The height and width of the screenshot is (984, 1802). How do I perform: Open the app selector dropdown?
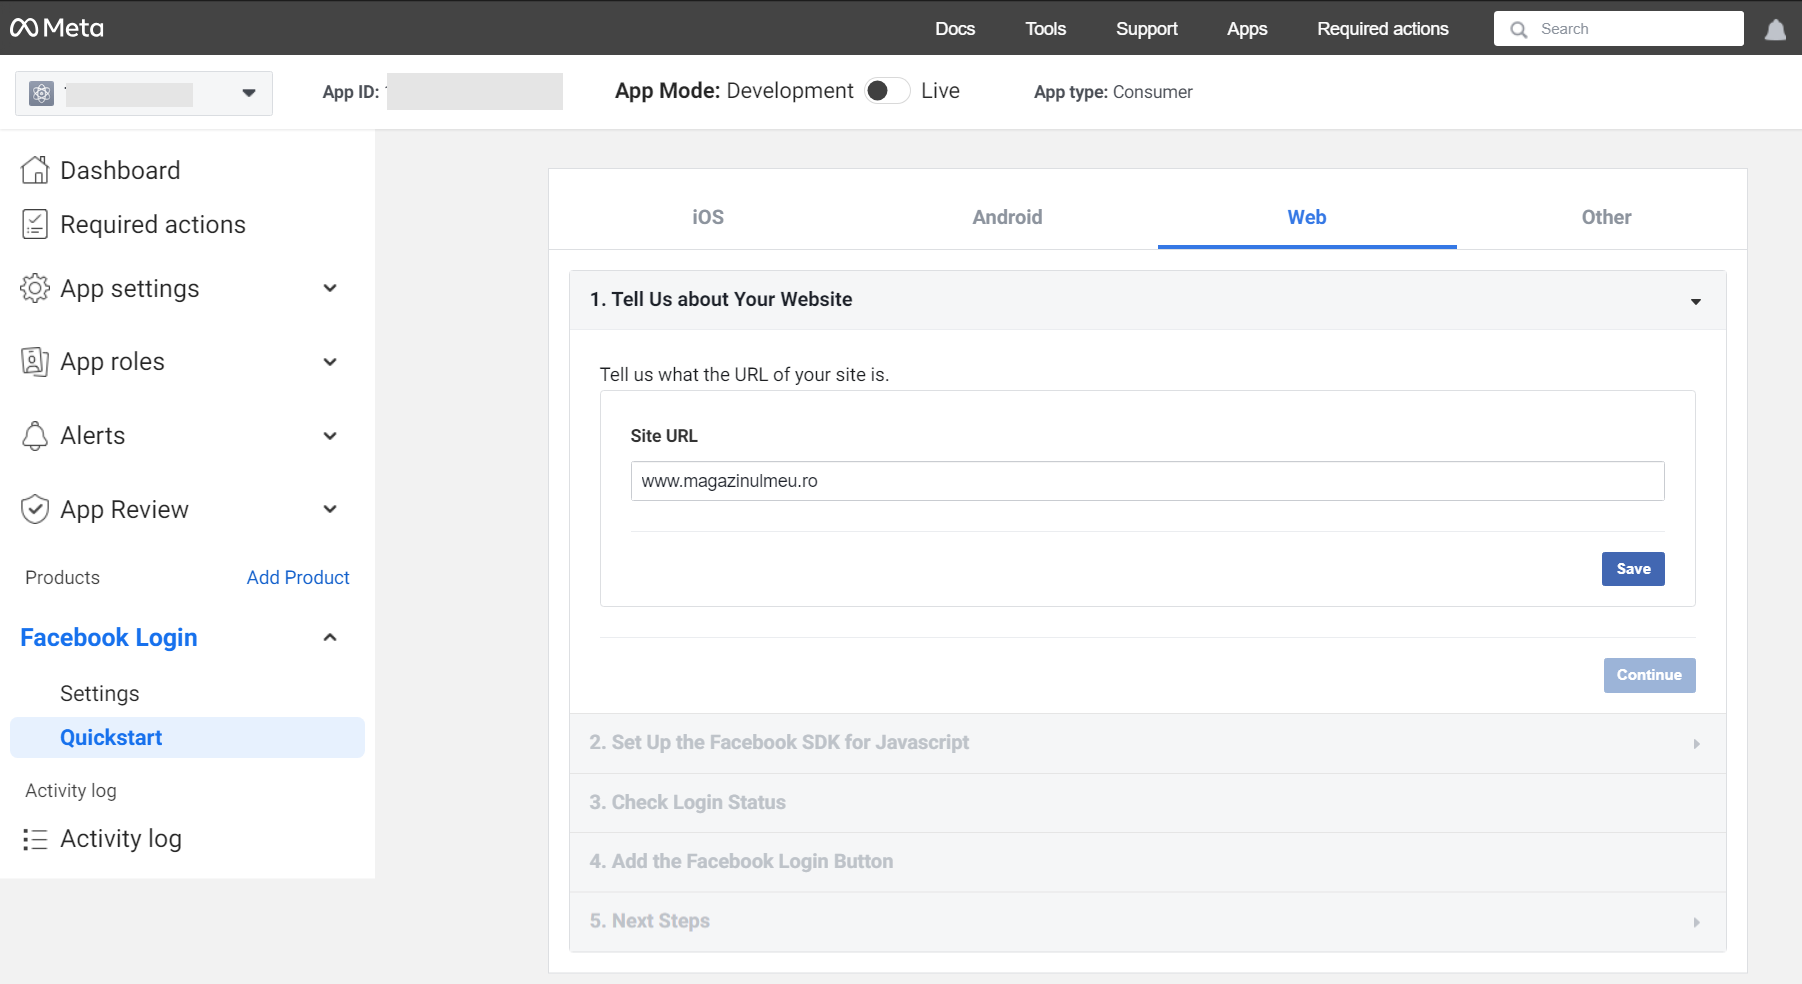pyautogui.click(x=247, y=93)
